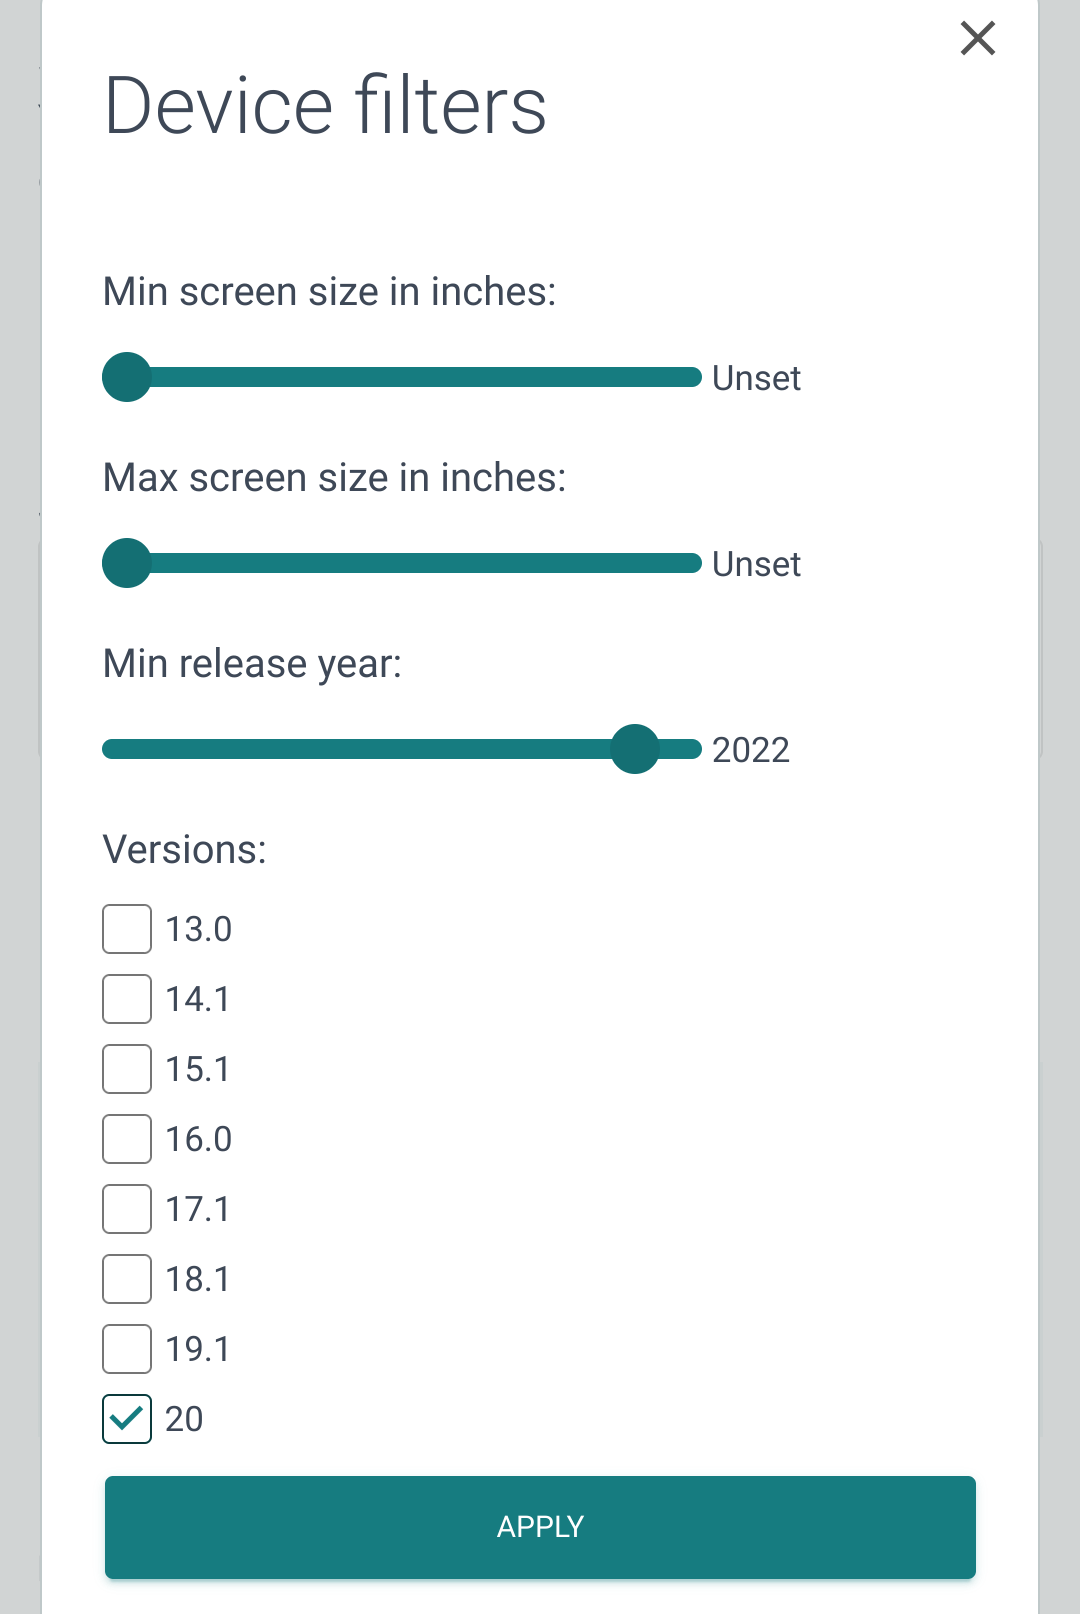Close the Device filters dialog
Image resolution: width=1080 pixels, height=1614 pixels.
pos(977,39)
